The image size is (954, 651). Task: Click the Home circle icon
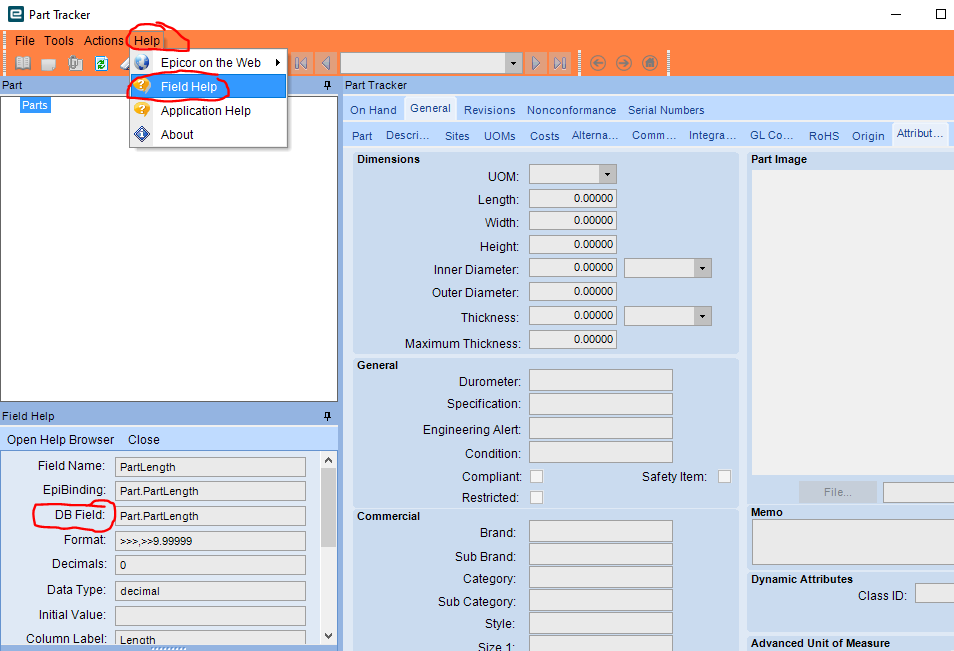click(x=650, y=63)
